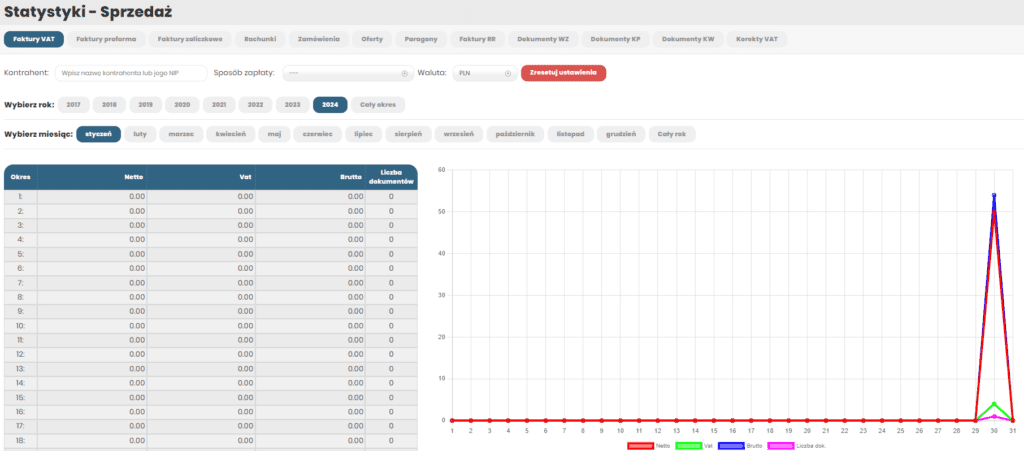
Task: Click the chart peak point at day 30
Action: point(994,196)
